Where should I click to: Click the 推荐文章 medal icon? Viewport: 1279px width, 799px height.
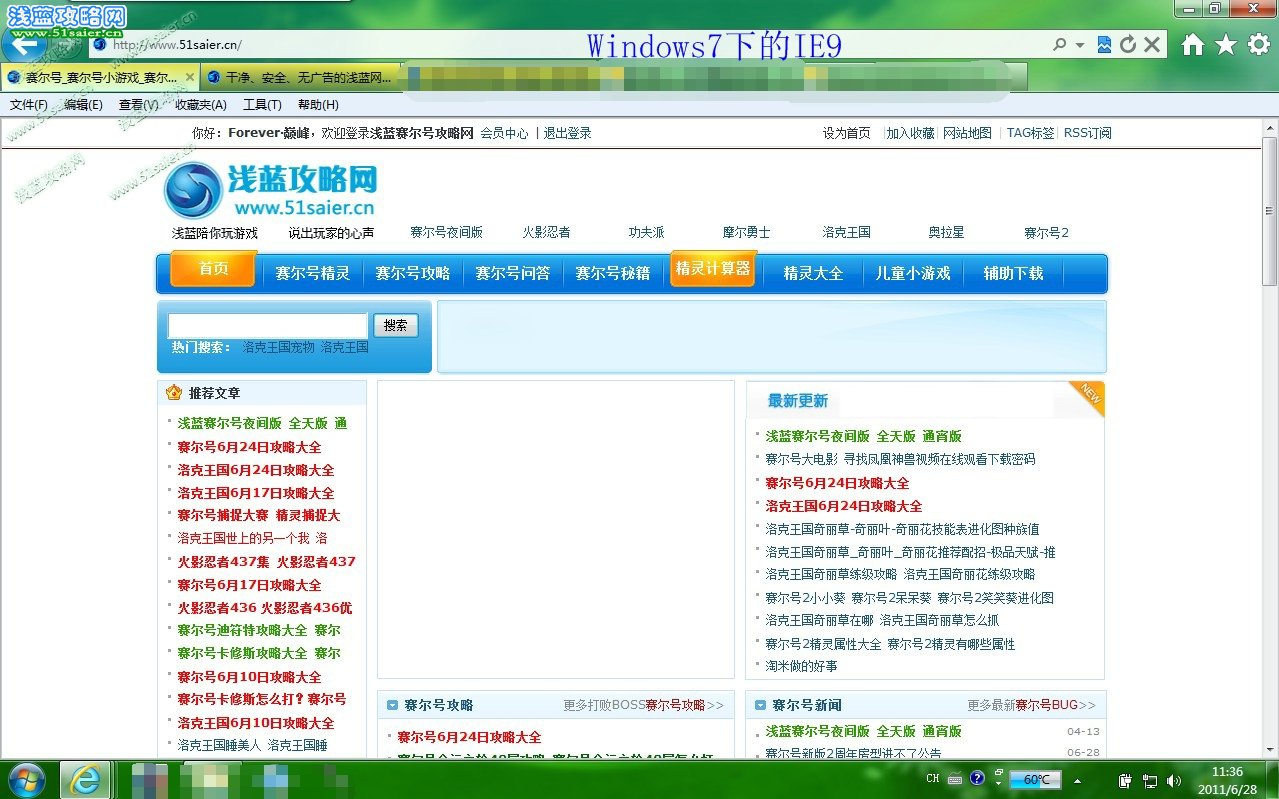[x=174, y=393]
